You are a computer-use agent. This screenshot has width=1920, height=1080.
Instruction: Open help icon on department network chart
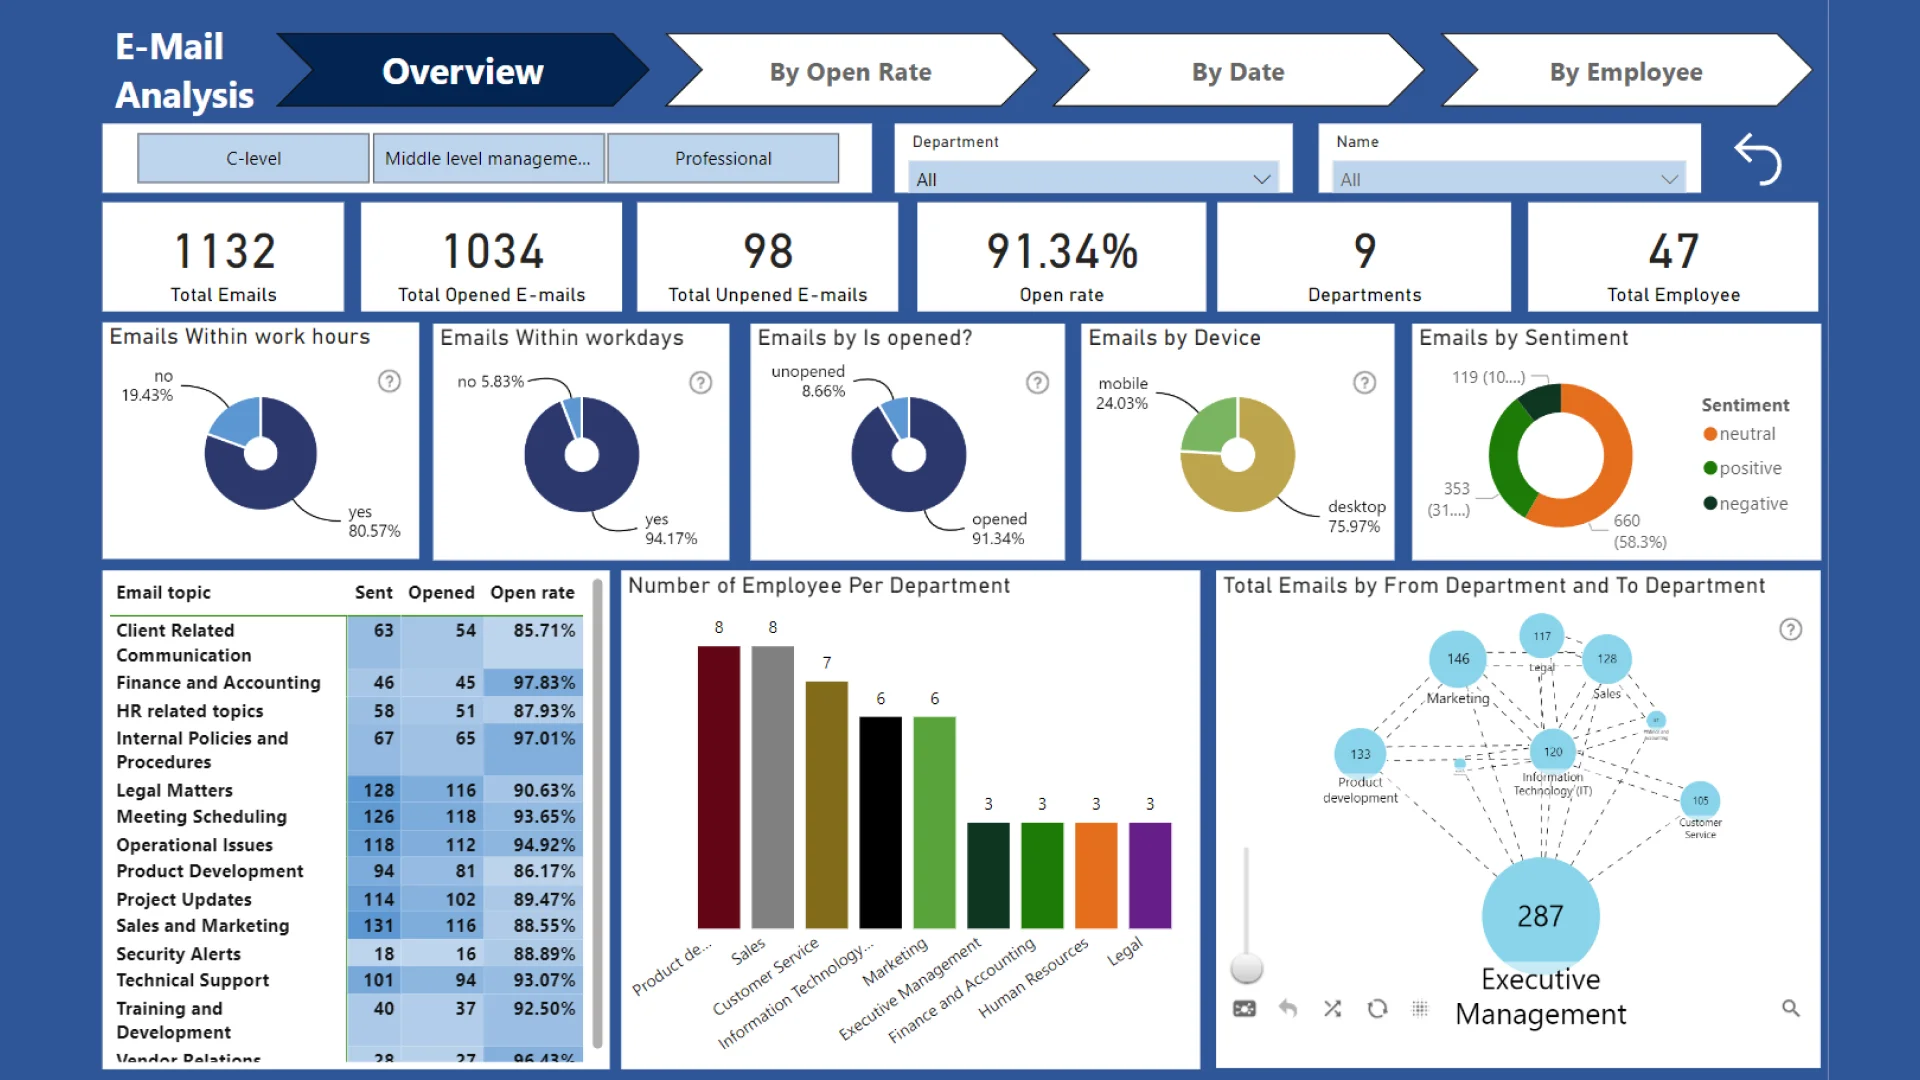(x=1791, y=629)
